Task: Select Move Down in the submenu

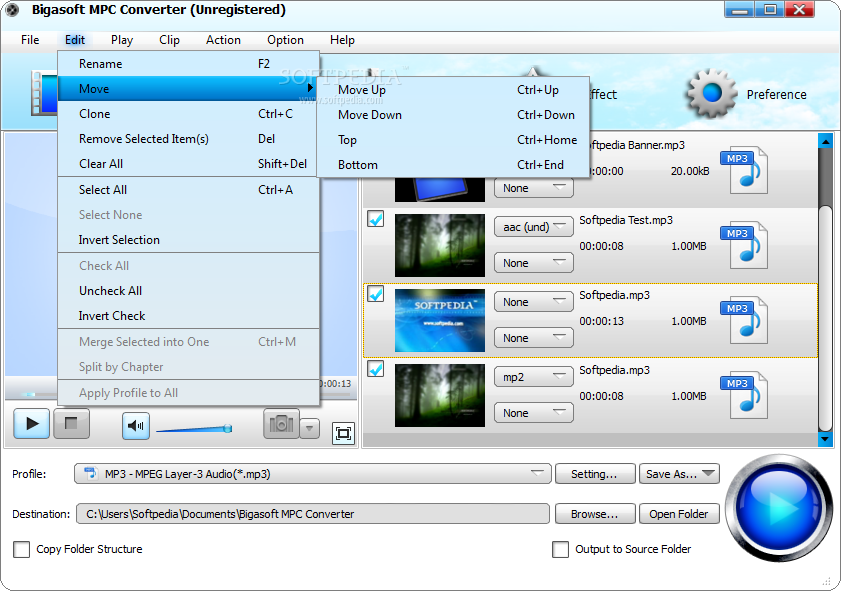Action: (453, 115)
